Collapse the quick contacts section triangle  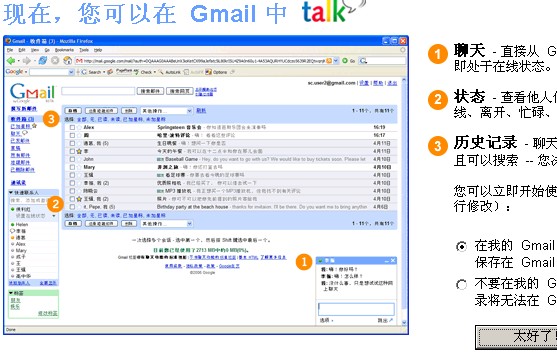click(x=11, y=192)
